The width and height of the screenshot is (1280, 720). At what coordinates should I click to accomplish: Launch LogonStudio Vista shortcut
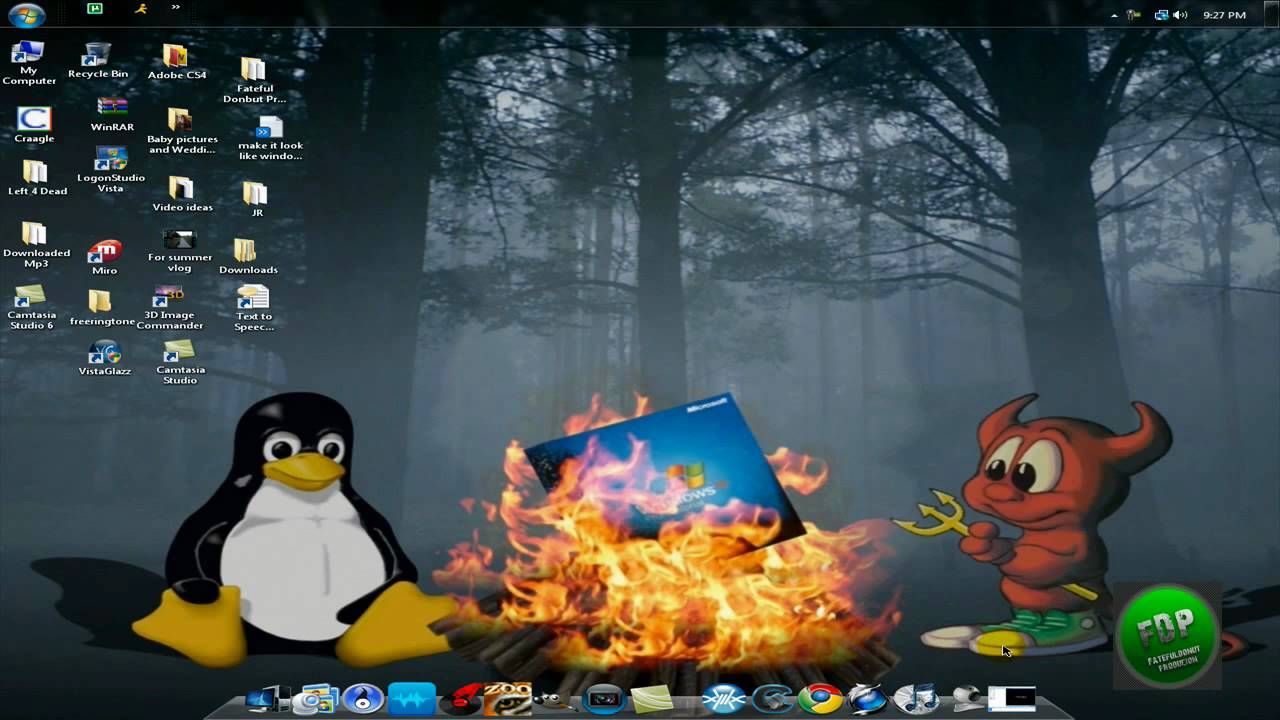click(x=111, y=169)
